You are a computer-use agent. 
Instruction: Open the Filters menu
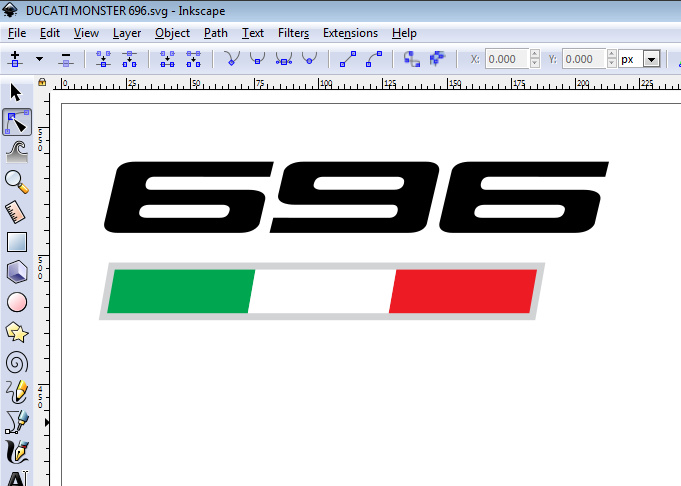point(293,33)
